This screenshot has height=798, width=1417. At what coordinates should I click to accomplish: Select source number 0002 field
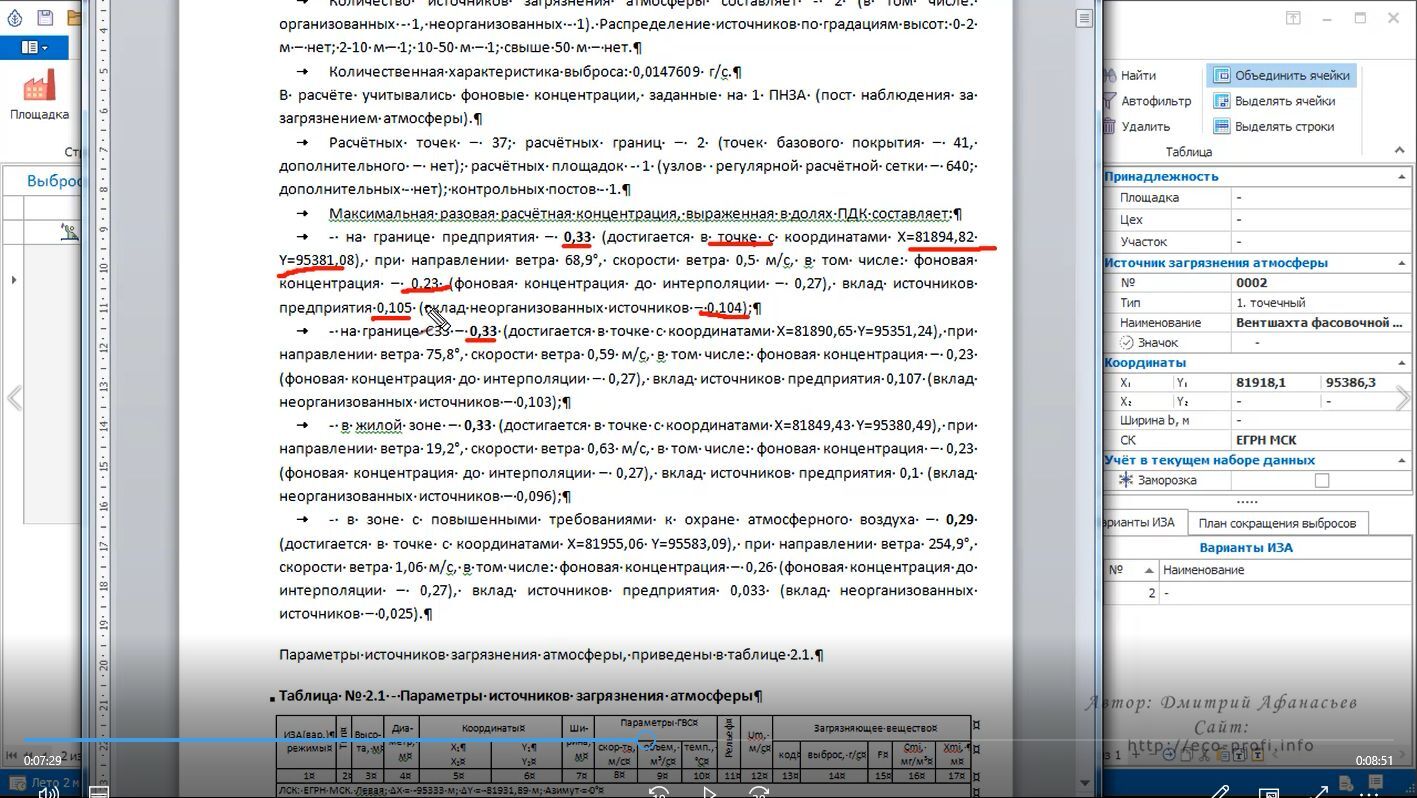(1321, 283)
